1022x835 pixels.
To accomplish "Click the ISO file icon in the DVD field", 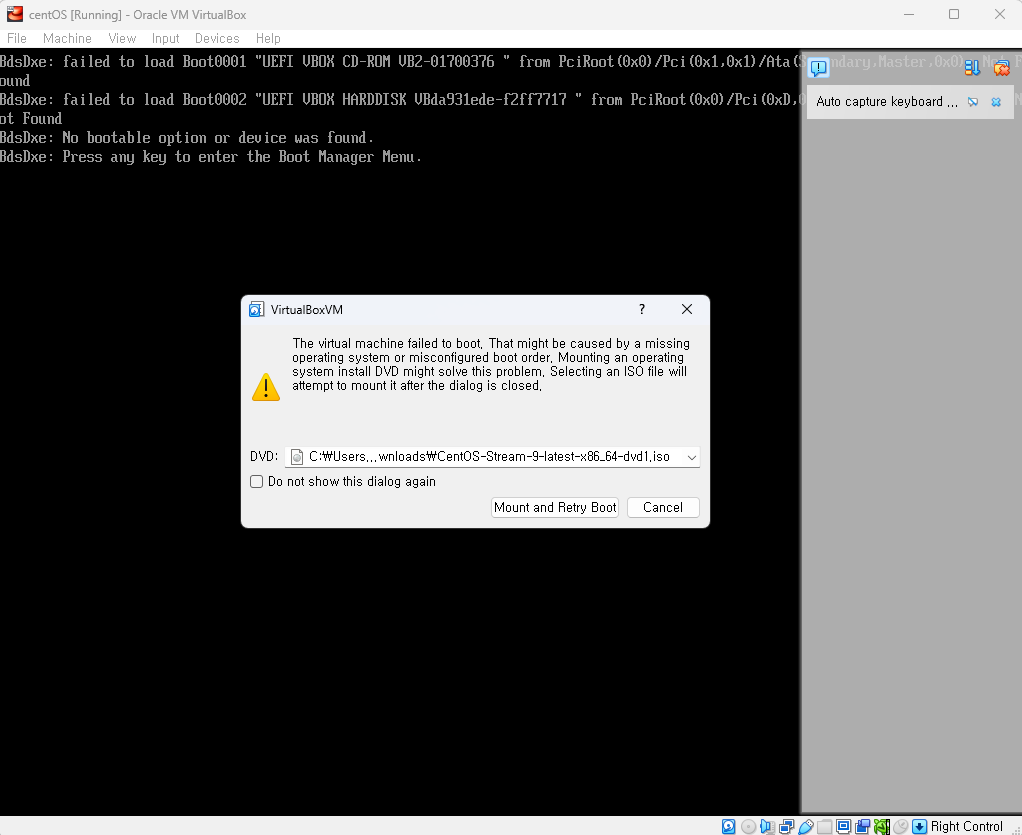I will pos(297,457).
